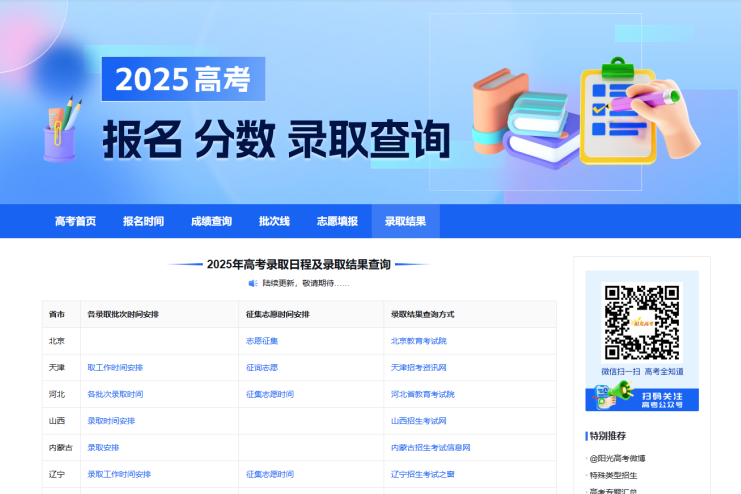The height and width of the screenshot is (494, 741).
Task: Click the pencil cup illustration
Action: (x=62, y=129)
